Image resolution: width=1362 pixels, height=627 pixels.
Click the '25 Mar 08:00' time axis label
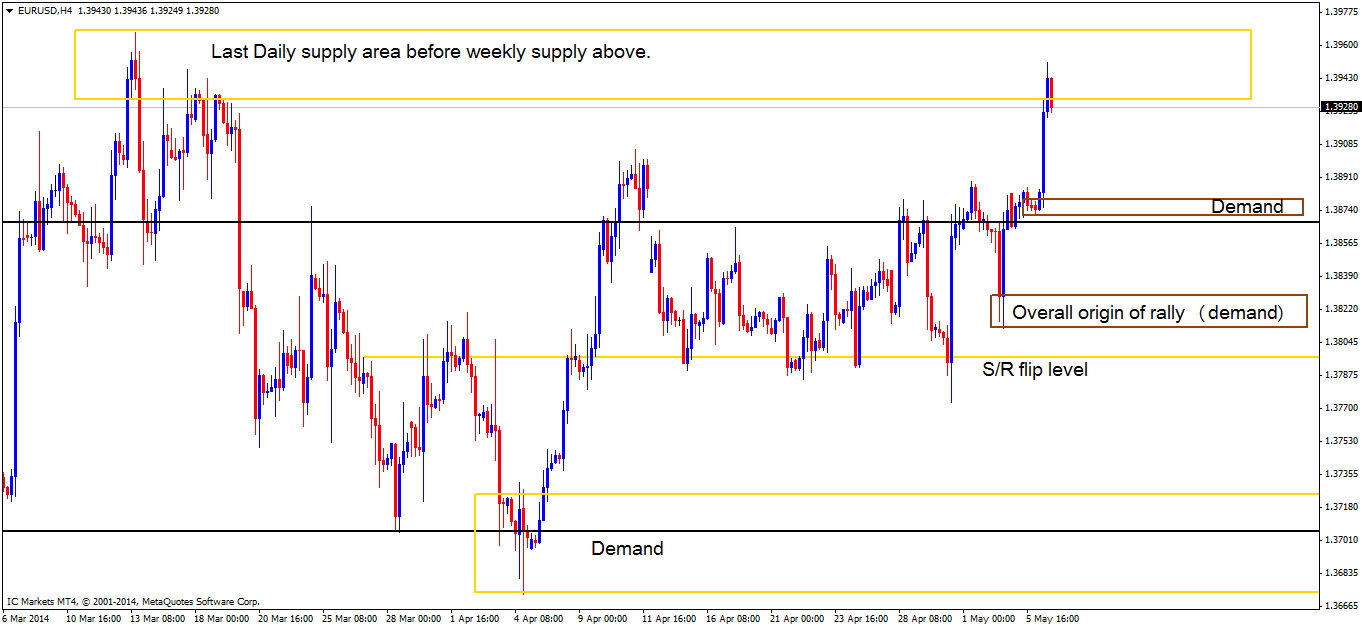[x=349, y=618]
